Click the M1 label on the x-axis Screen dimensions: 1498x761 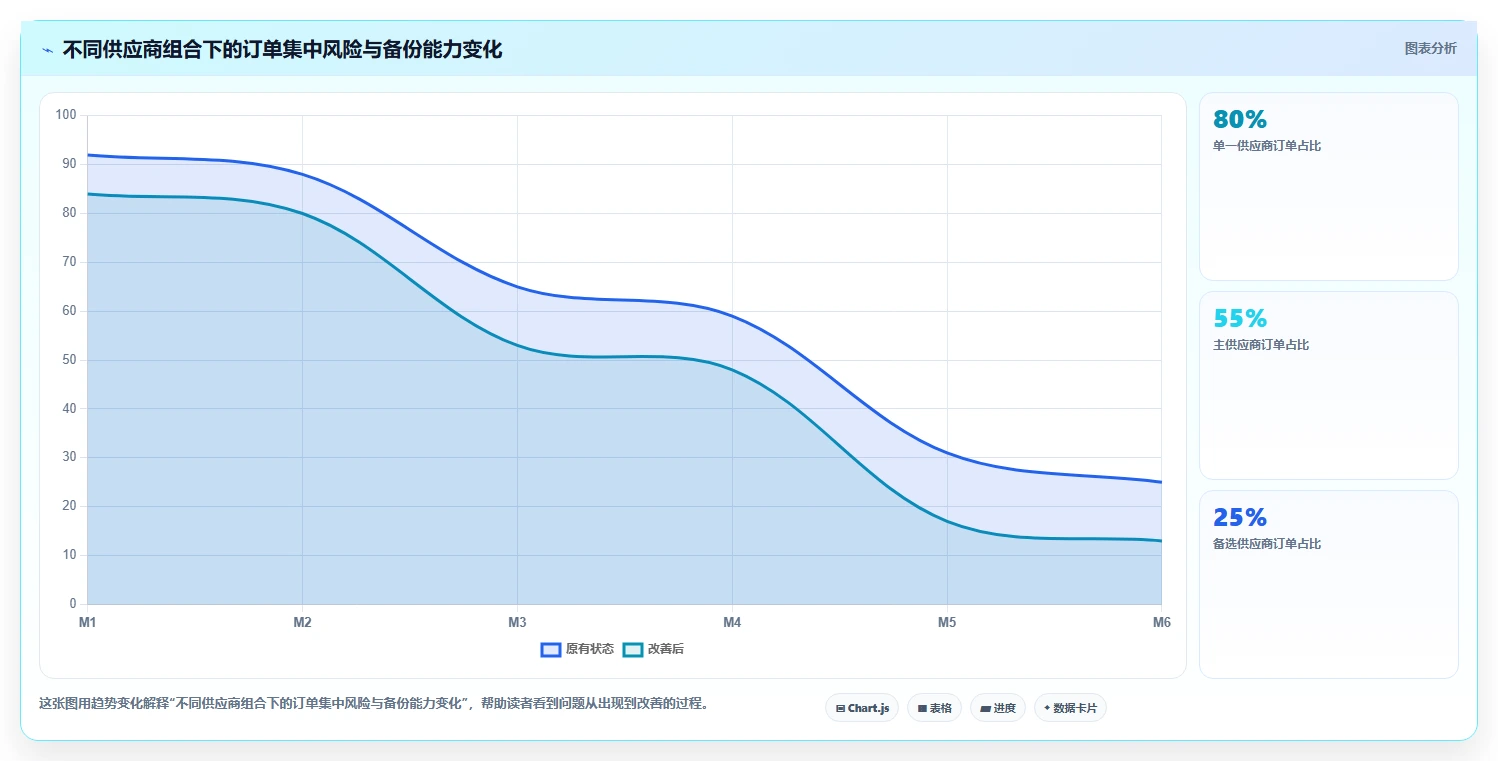(x=88, y=622)
